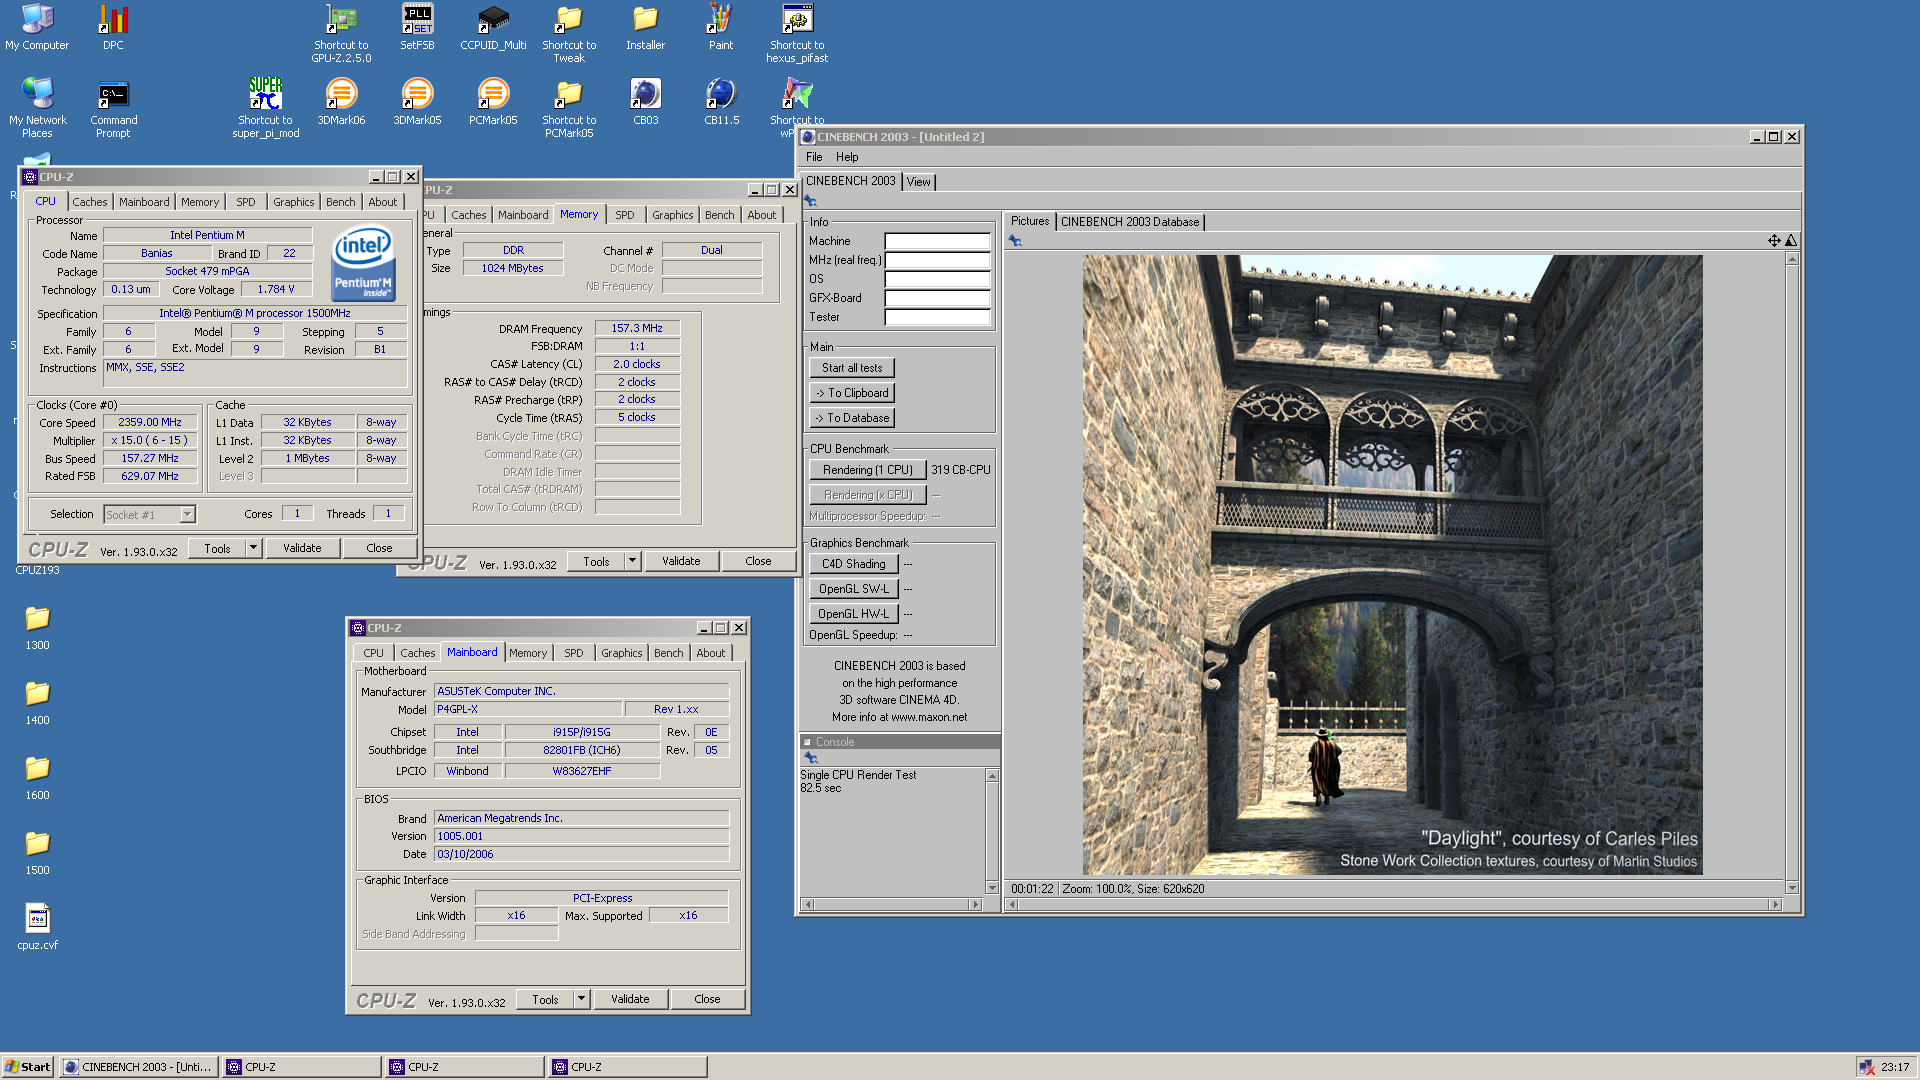The image size is (1920, 1080).
Task: Open the 1300 folder icon
Action: [37, 627]
